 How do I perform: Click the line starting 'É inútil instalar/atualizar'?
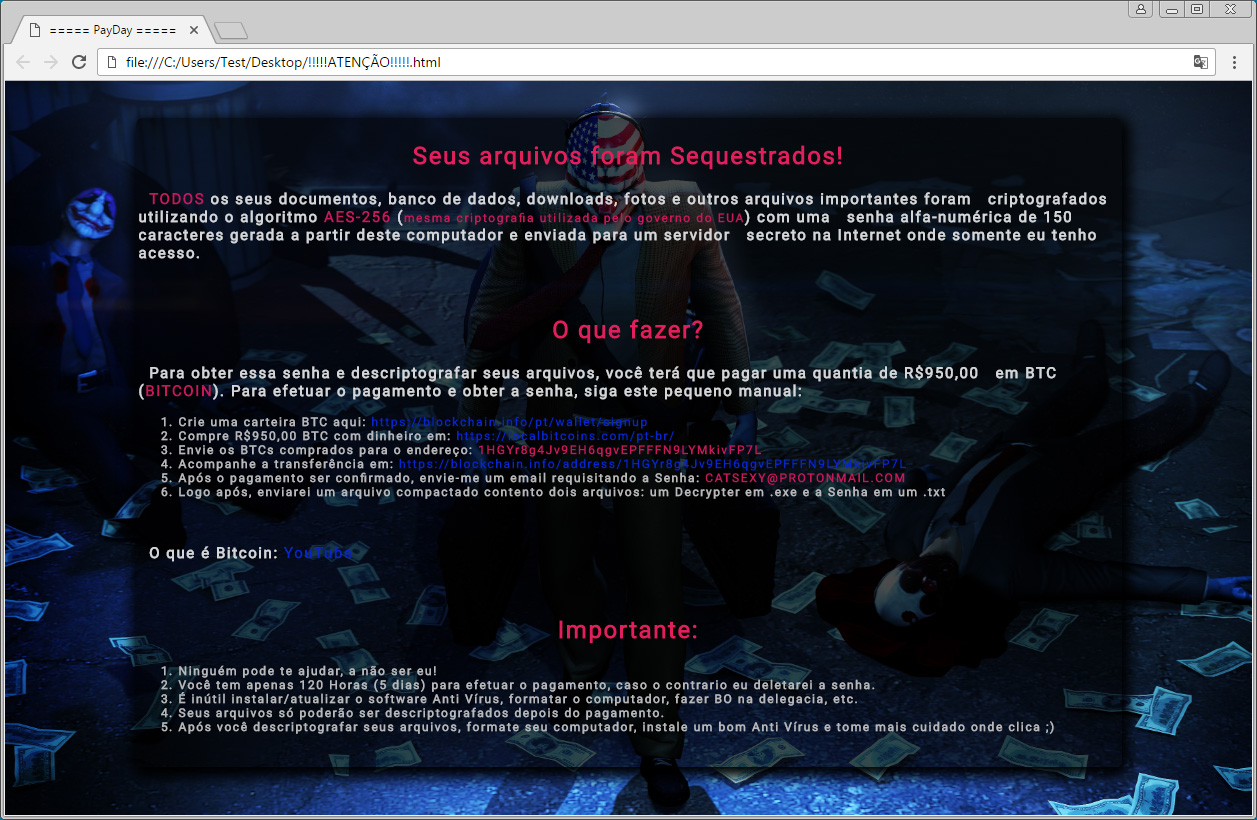pyautogui.click(x=518, y=699)
